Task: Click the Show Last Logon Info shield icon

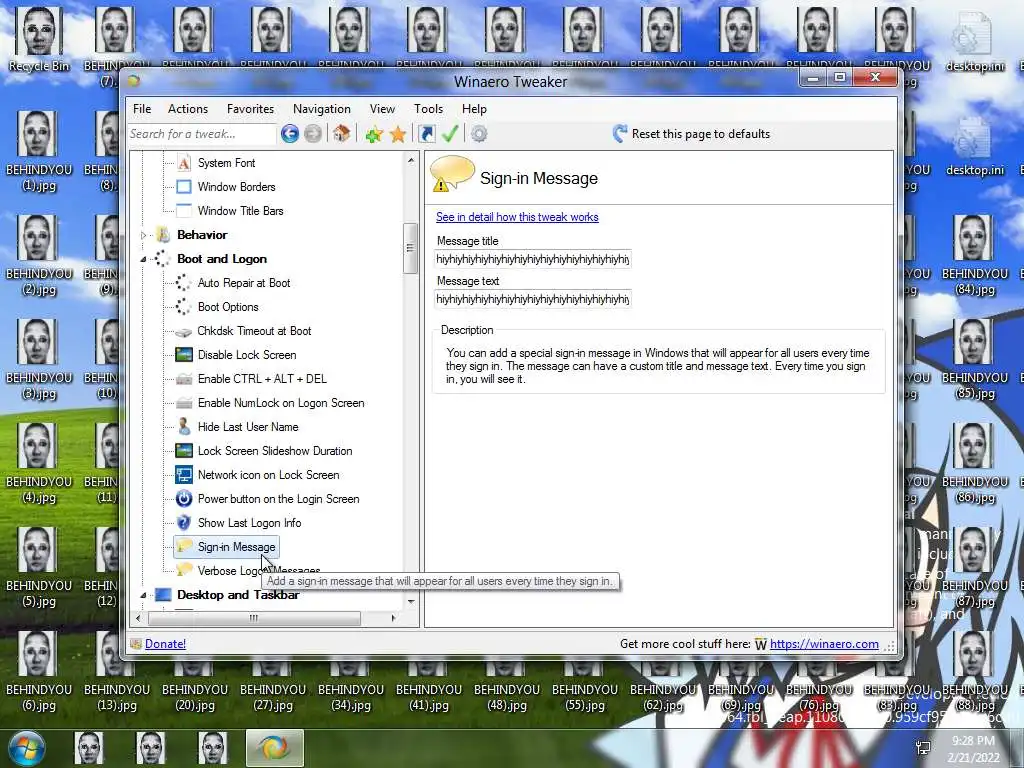Action: [x=184, y=522]
